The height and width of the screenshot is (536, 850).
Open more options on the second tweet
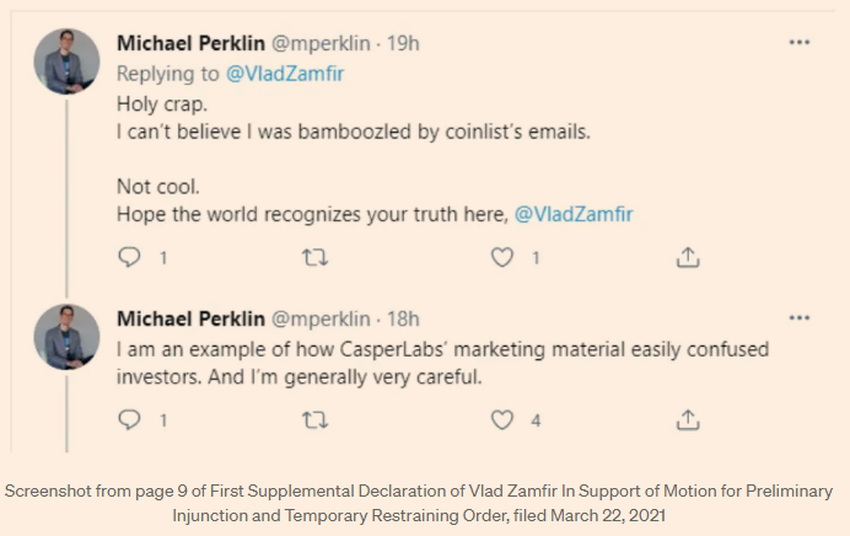click(799, 318)
